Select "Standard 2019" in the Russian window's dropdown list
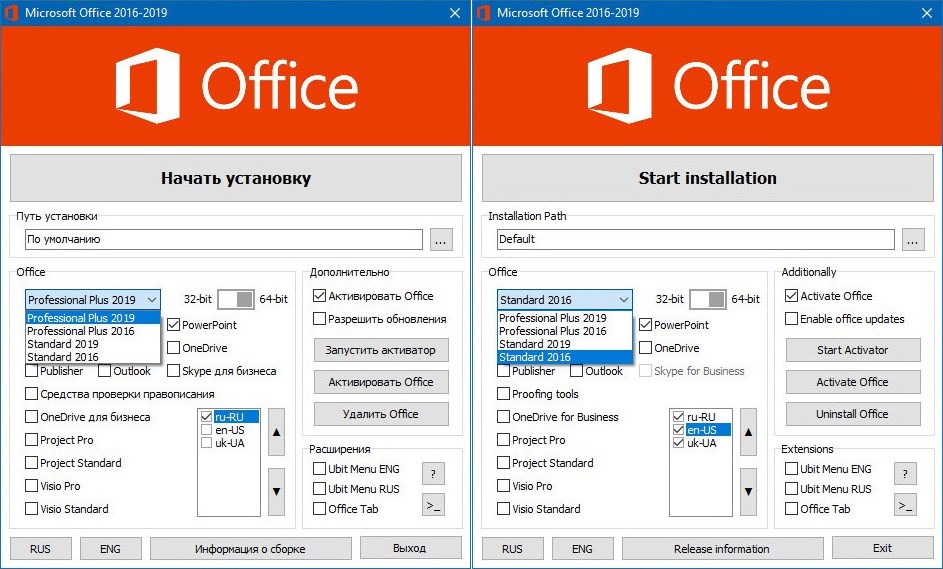 pyautogui.click(x=63, y=344)
